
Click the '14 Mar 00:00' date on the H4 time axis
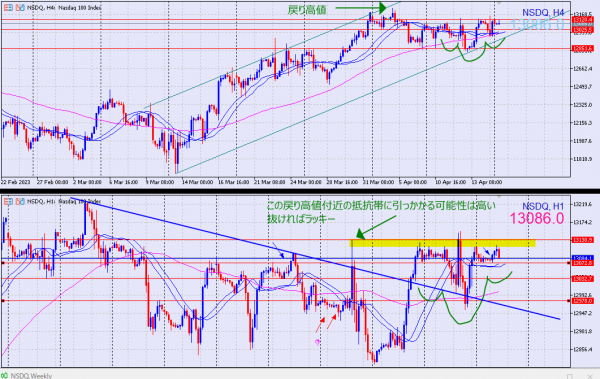(197, 182)
